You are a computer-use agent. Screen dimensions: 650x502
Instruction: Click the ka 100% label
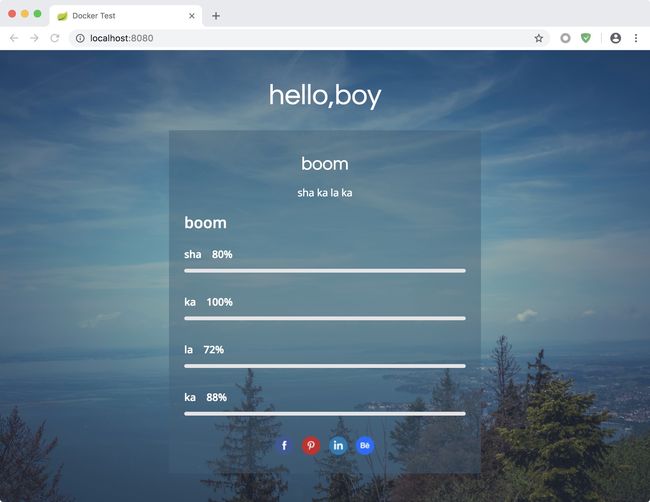pyautogui.click(x=208, y=302)
